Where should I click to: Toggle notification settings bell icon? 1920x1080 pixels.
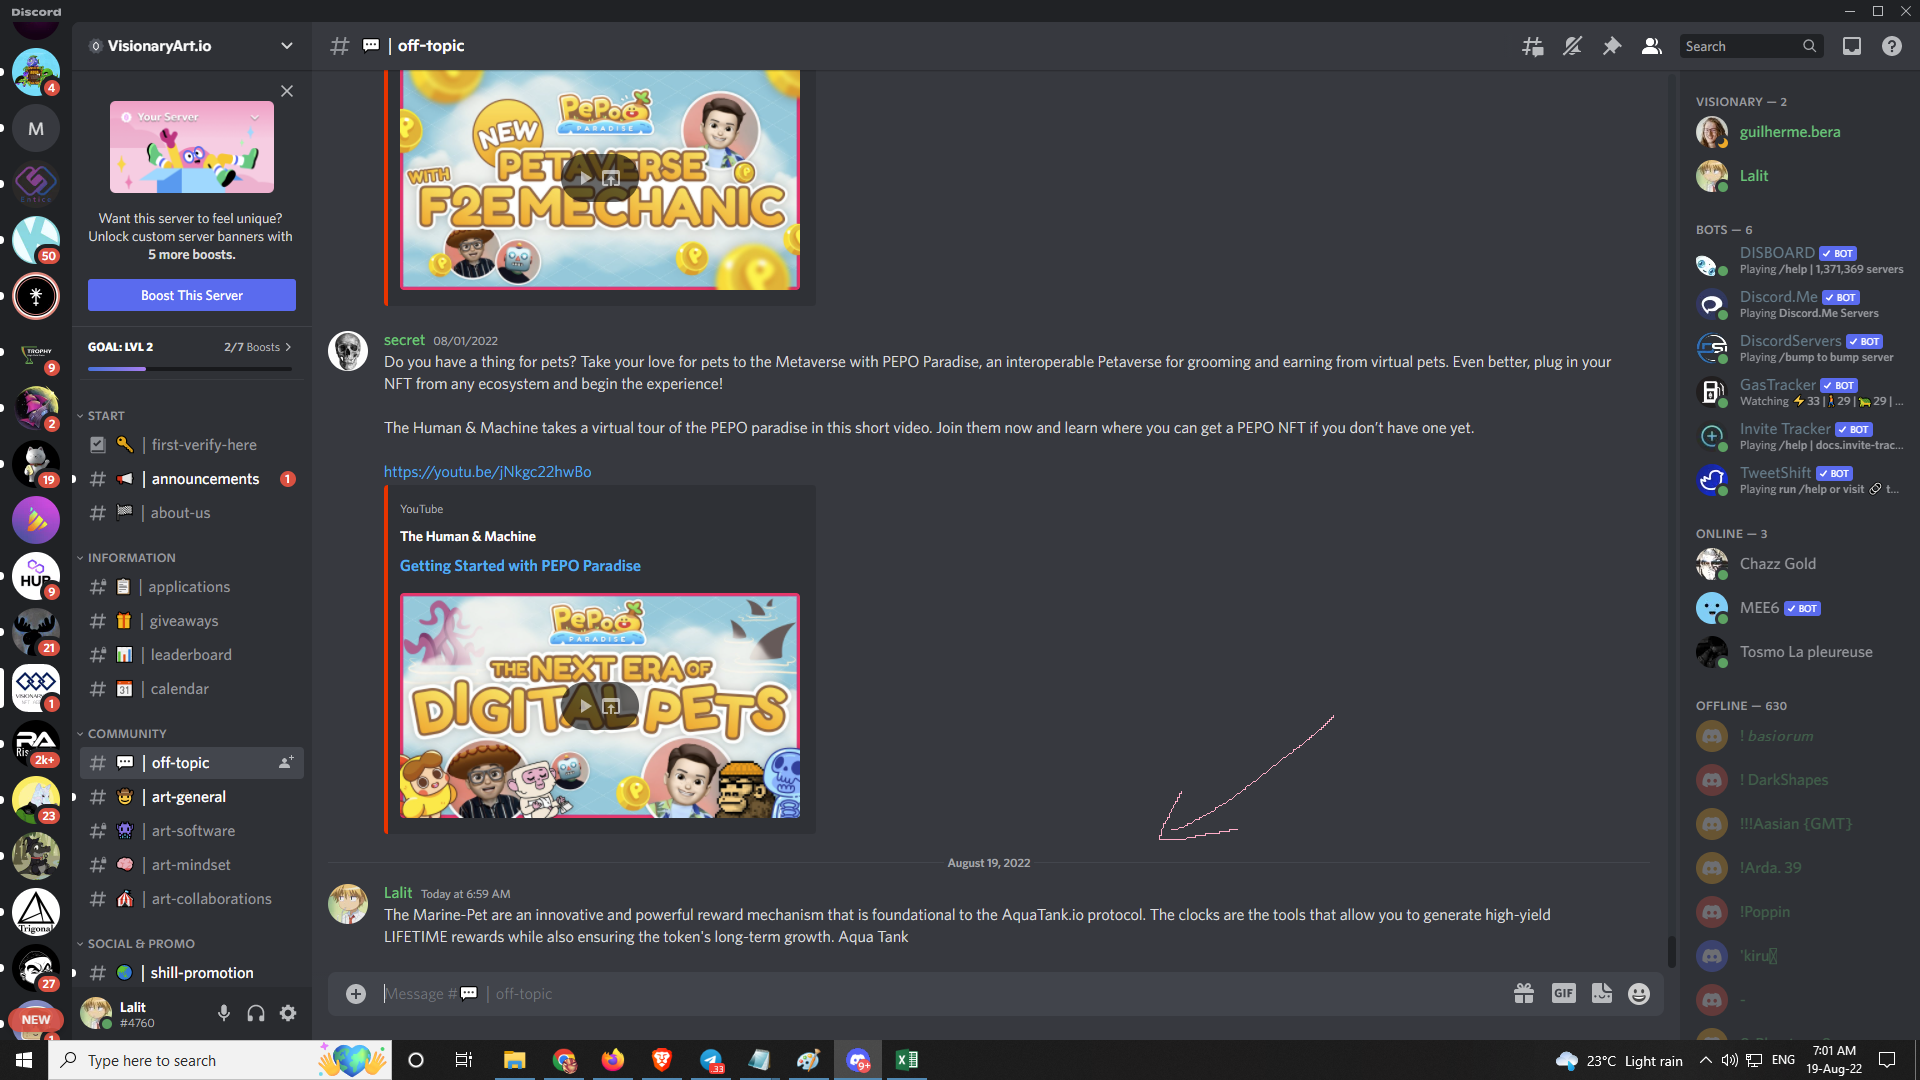1572,46
